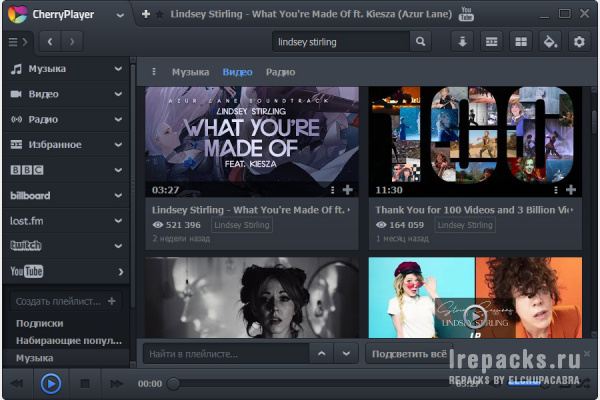Add current track with plus icon in title bar

146,14
